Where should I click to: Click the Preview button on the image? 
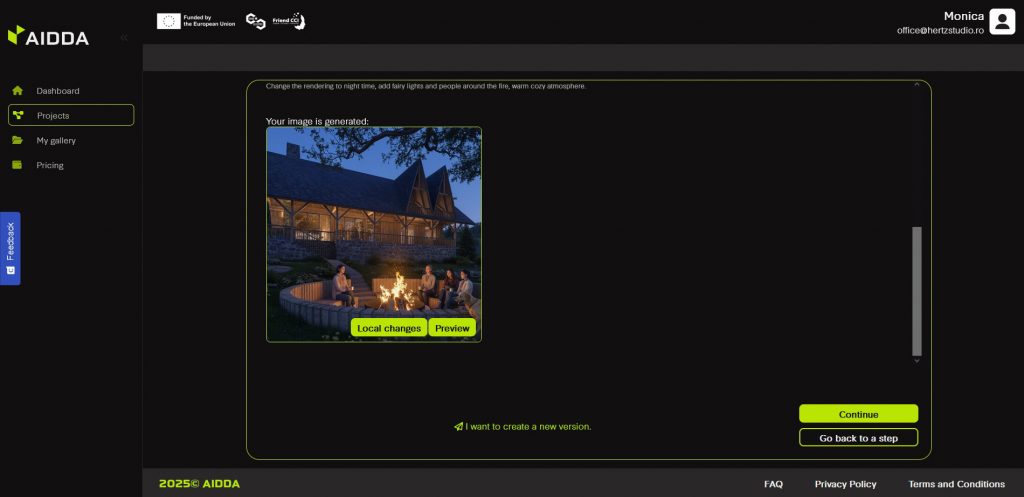tap(452, 328)
